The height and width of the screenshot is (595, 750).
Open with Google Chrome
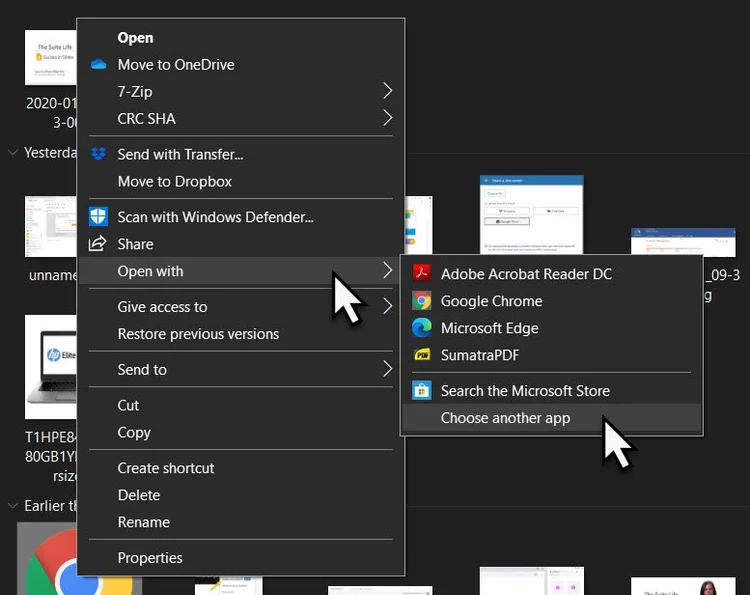(x=552, y=301)
